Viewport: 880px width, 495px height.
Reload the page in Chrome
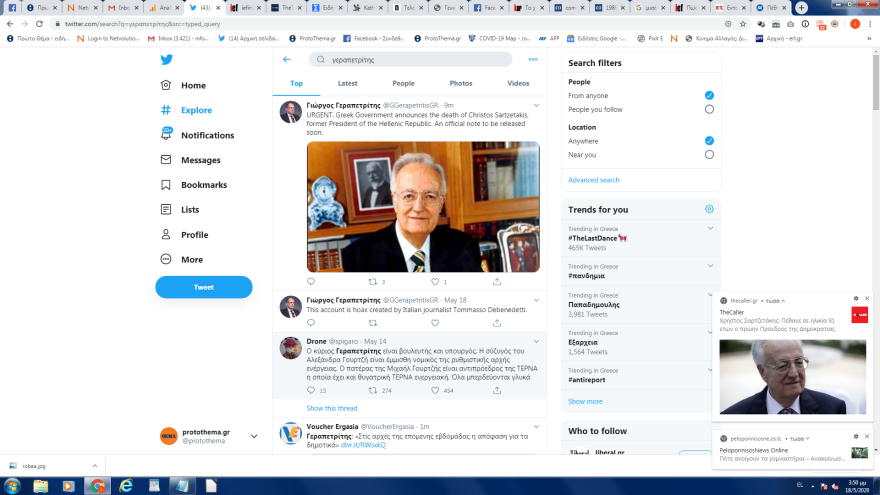[x=39, y=24]
